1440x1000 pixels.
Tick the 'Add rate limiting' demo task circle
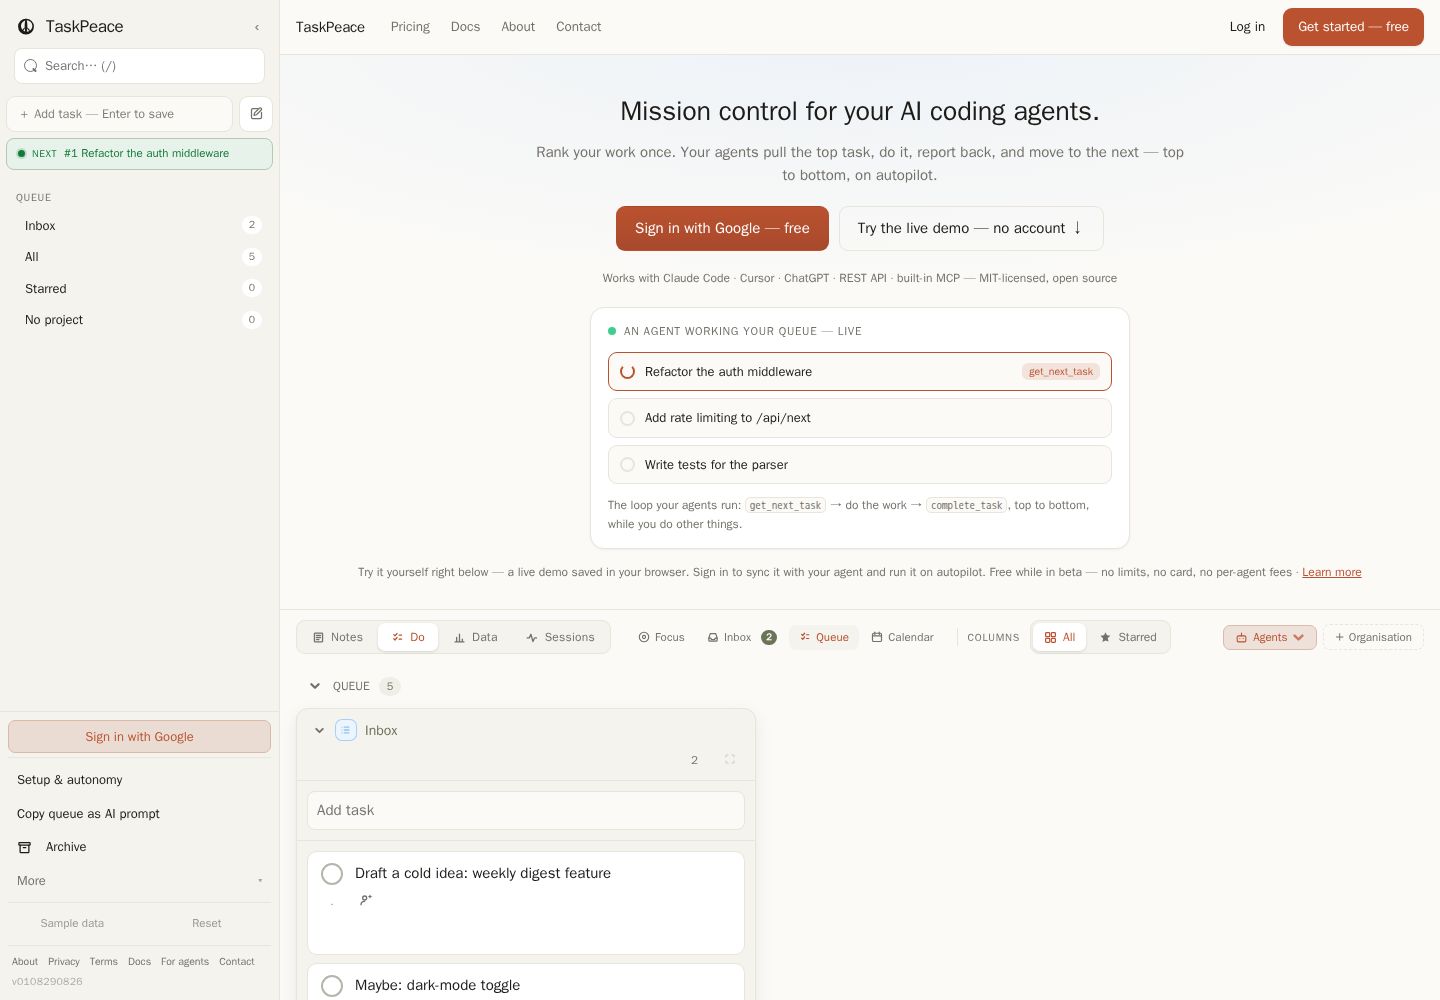(627, 418)
